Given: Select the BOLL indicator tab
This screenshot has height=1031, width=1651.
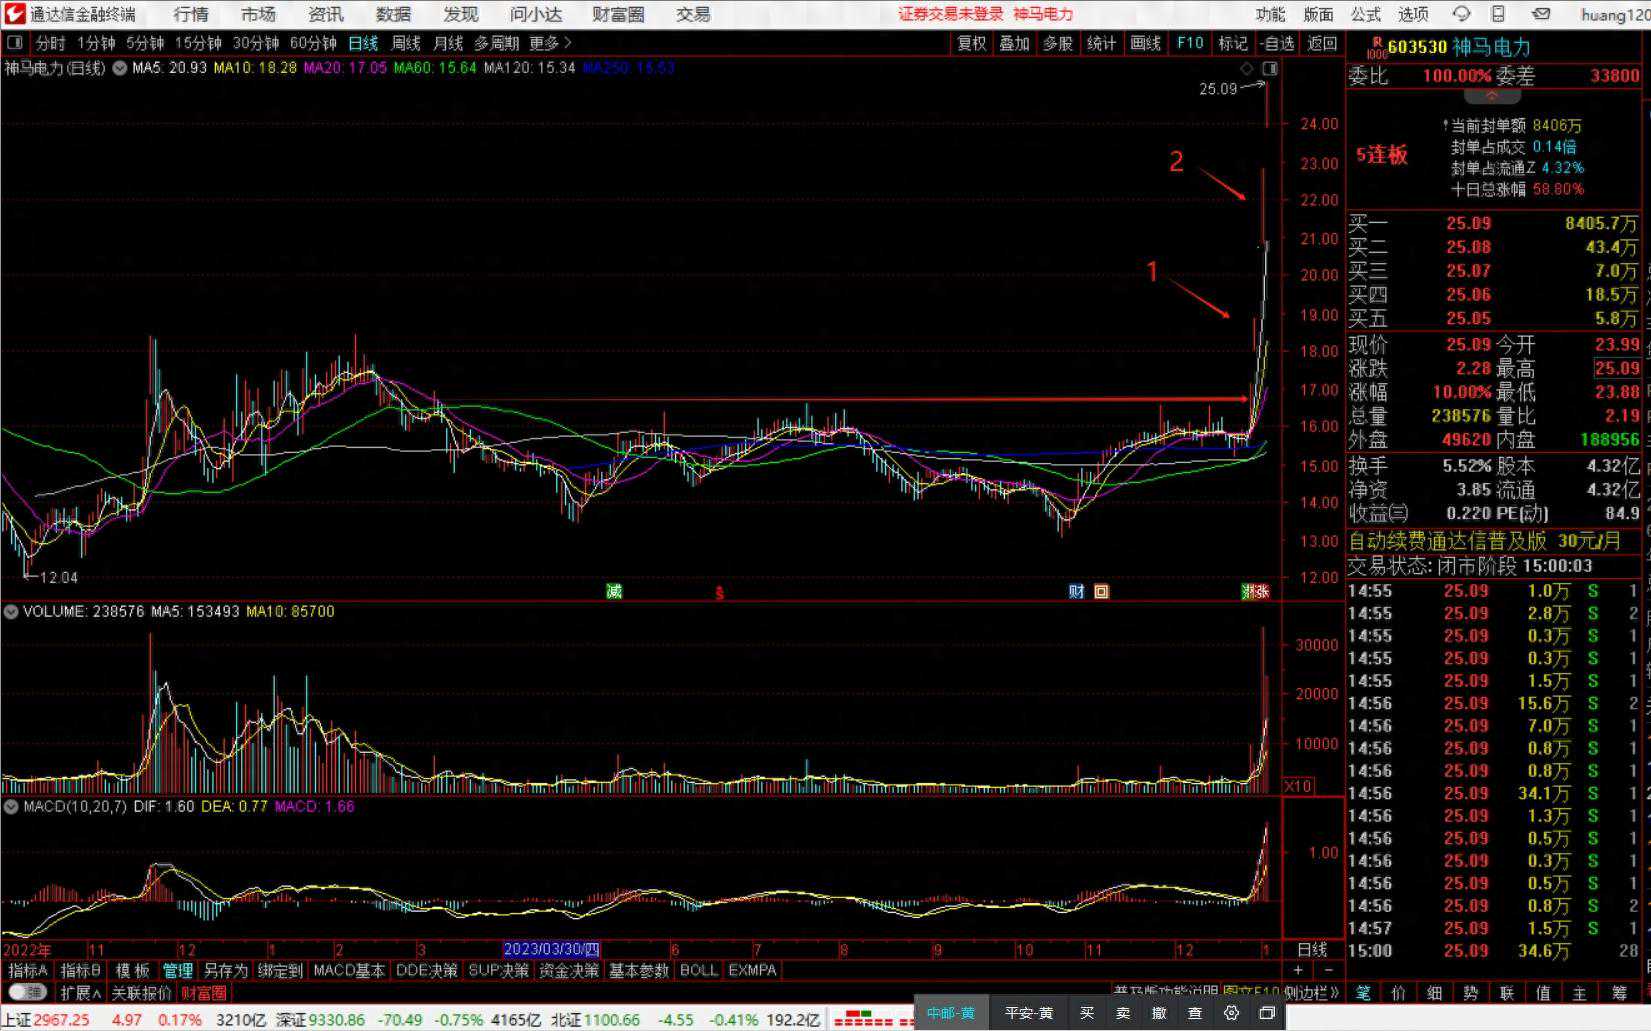Looking at the screenshot, I should pos(698,970).
